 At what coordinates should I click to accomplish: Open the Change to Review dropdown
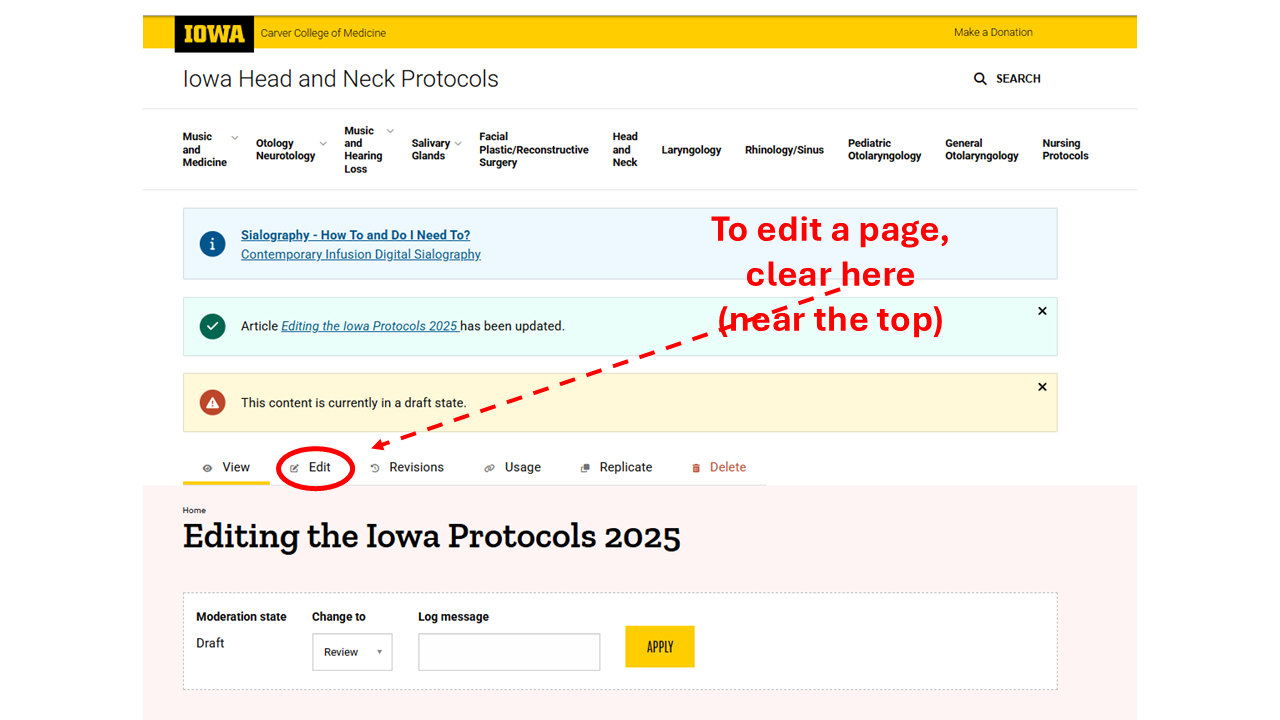[352, 651]
